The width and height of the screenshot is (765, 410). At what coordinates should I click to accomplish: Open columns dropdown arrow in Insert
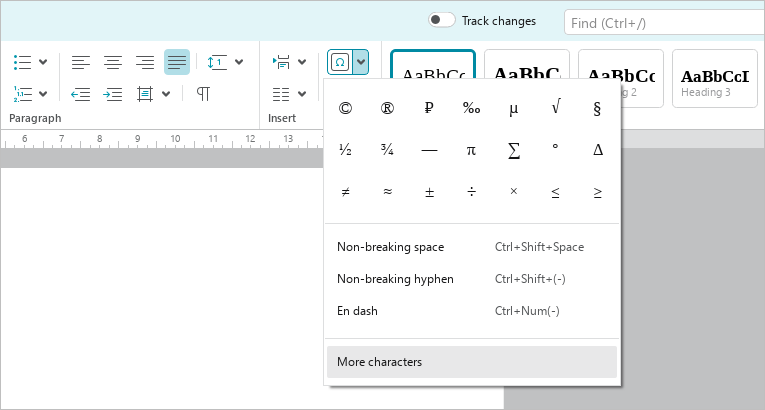click(302, 94)
